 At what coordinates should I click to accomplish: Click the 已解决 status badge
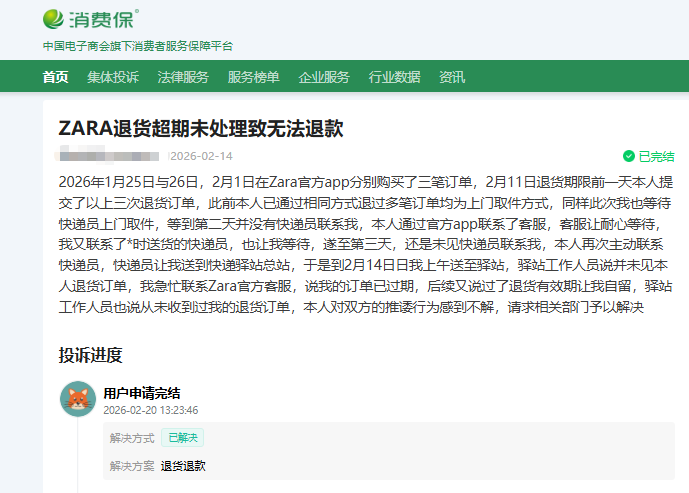pyautogui.click(x=182, y=437)
